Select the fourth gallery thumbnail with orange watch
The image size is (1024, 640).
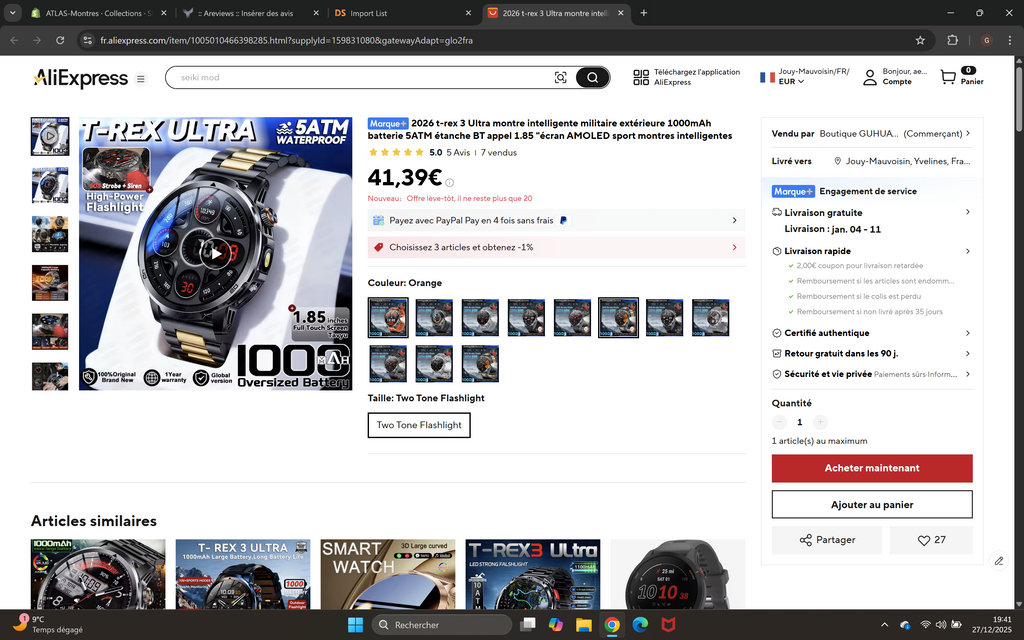point(50,283)
